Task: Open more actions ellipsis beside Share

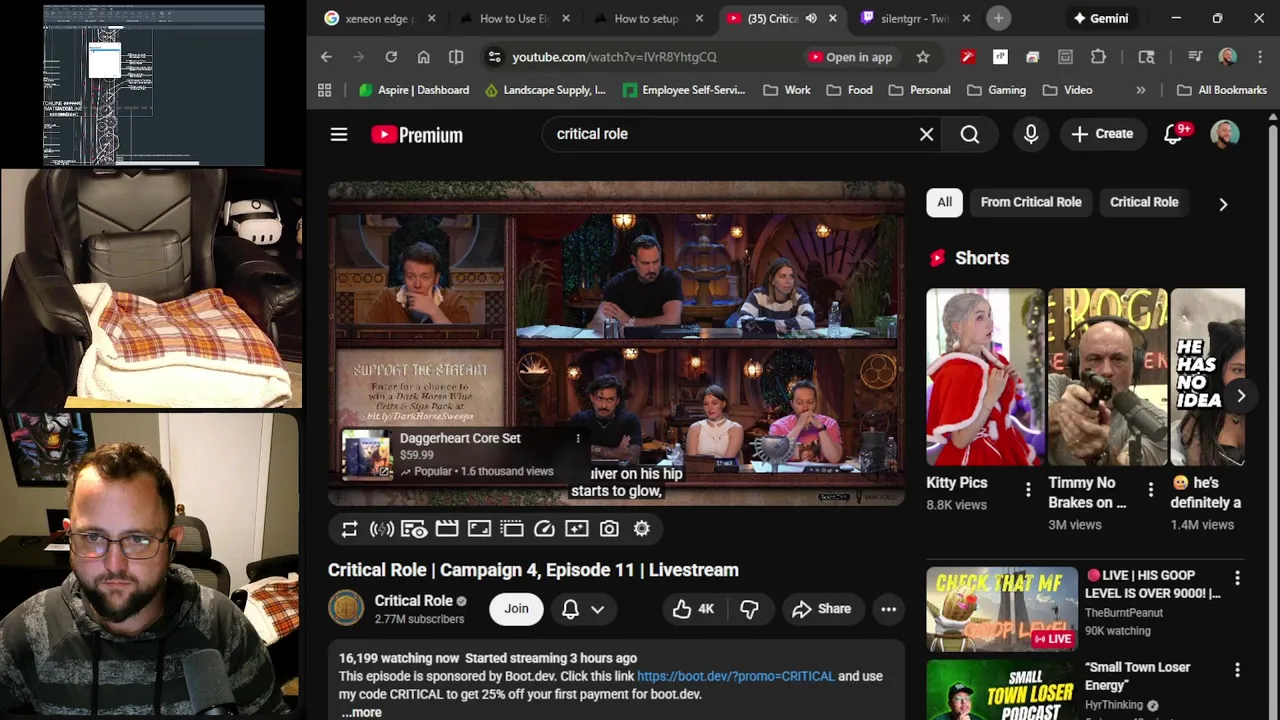Action: 888,609
